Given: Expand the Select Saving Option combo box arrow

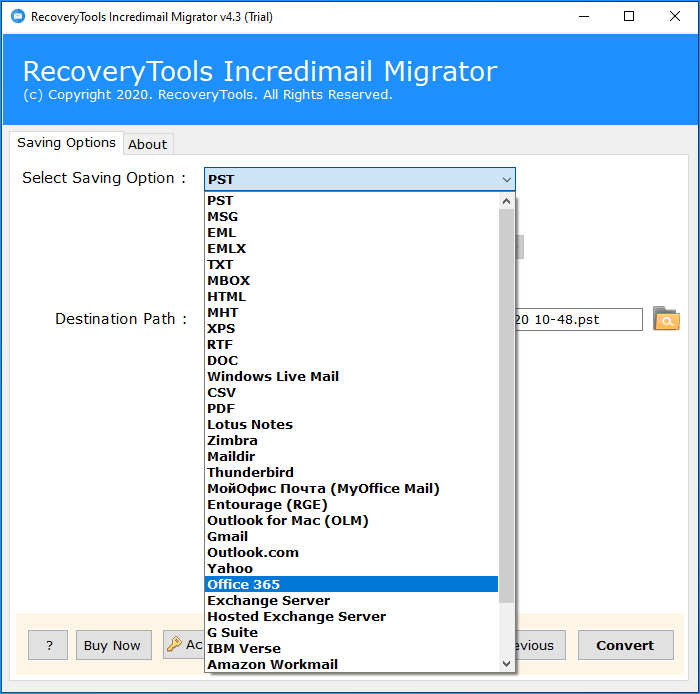Looking at the screenshot, I should (x=506, y=179).
